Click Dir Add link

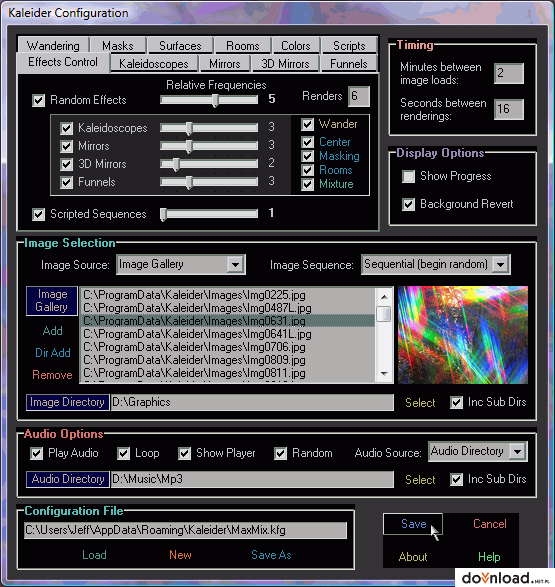tap(53, 353)
